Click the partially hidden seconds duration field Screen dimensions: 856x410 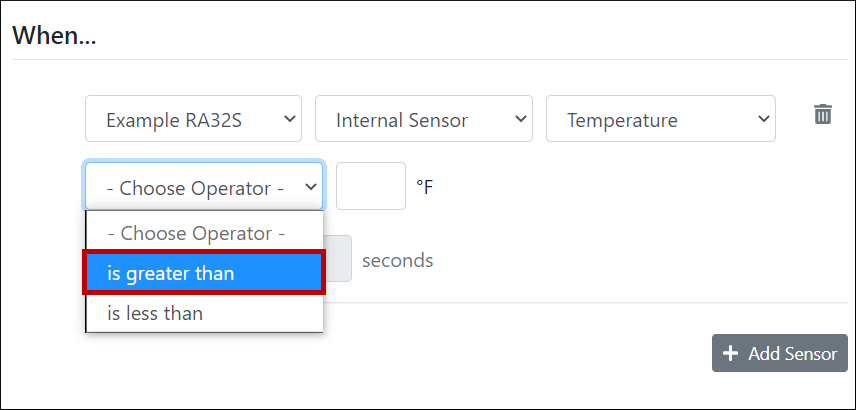(x=338, y=259)
